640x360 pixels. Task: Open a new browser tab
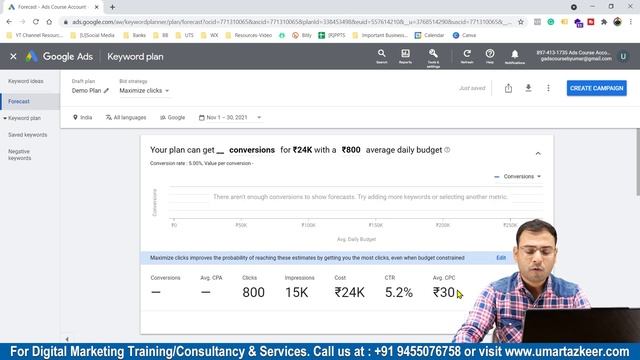click(112, 7)
